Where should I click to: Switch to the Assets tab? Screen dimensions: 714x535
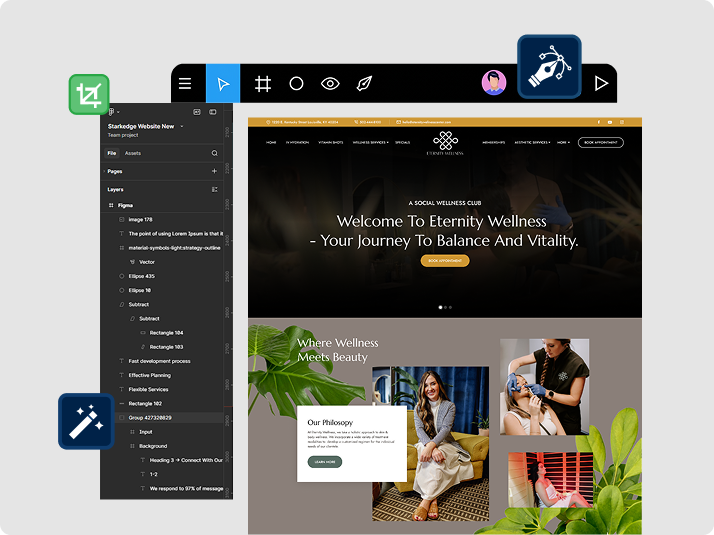pyautogui.click(x=133, y=153)
